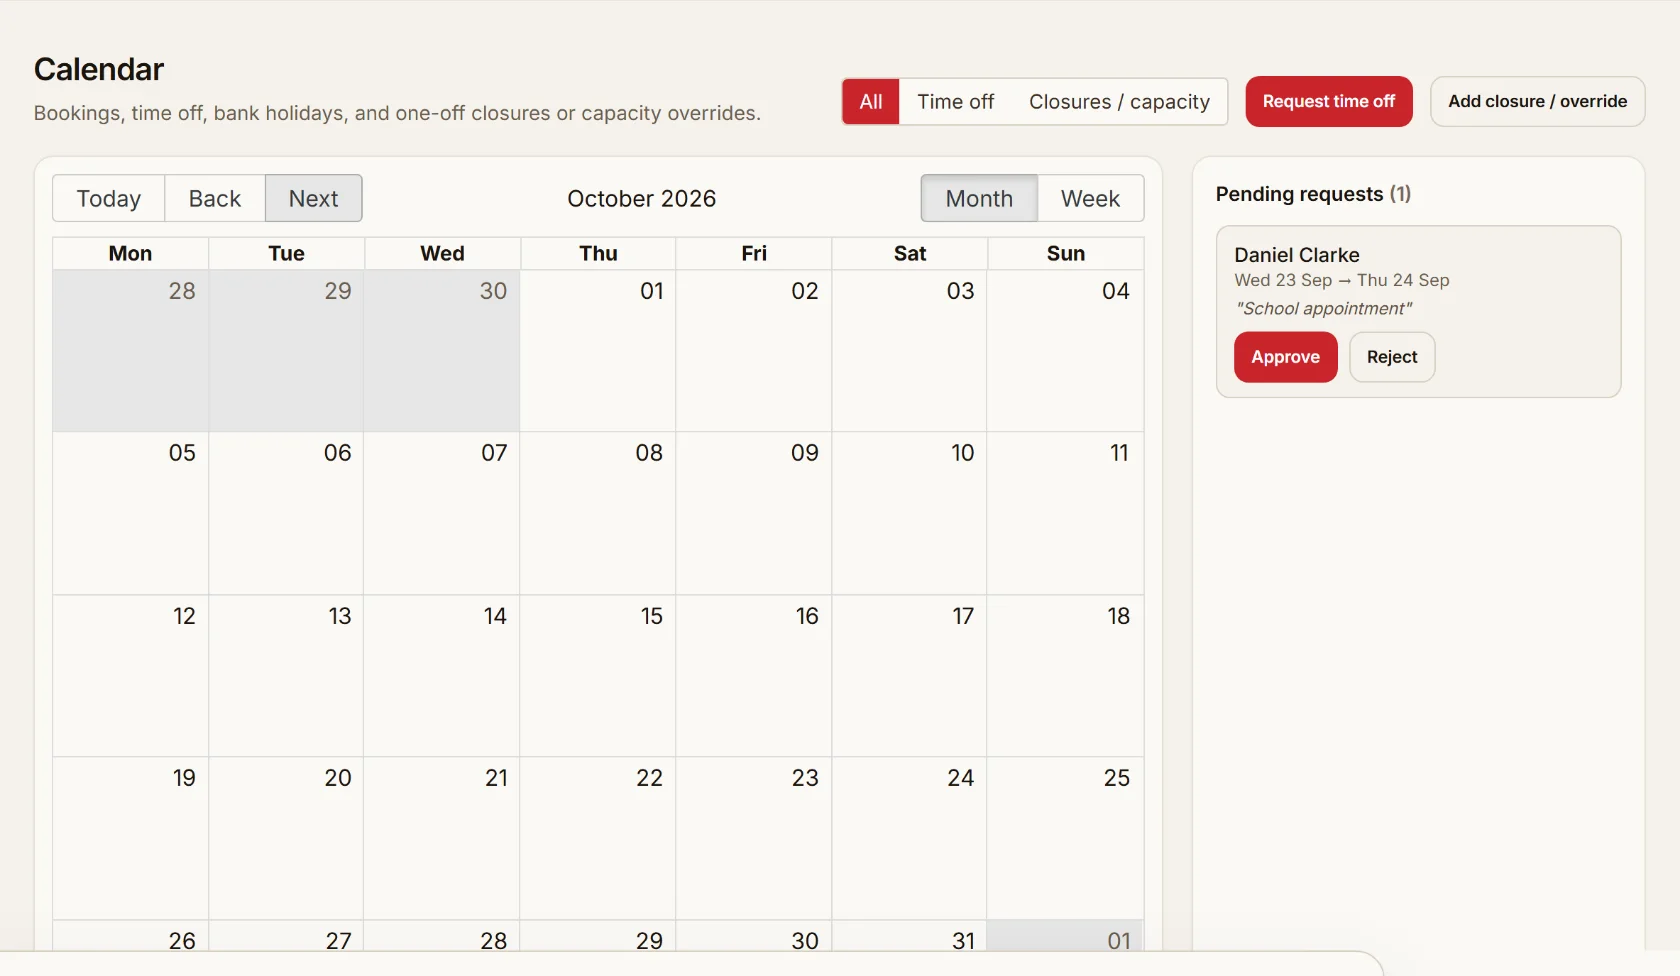Select the Sun column header

coord(1066,253)
